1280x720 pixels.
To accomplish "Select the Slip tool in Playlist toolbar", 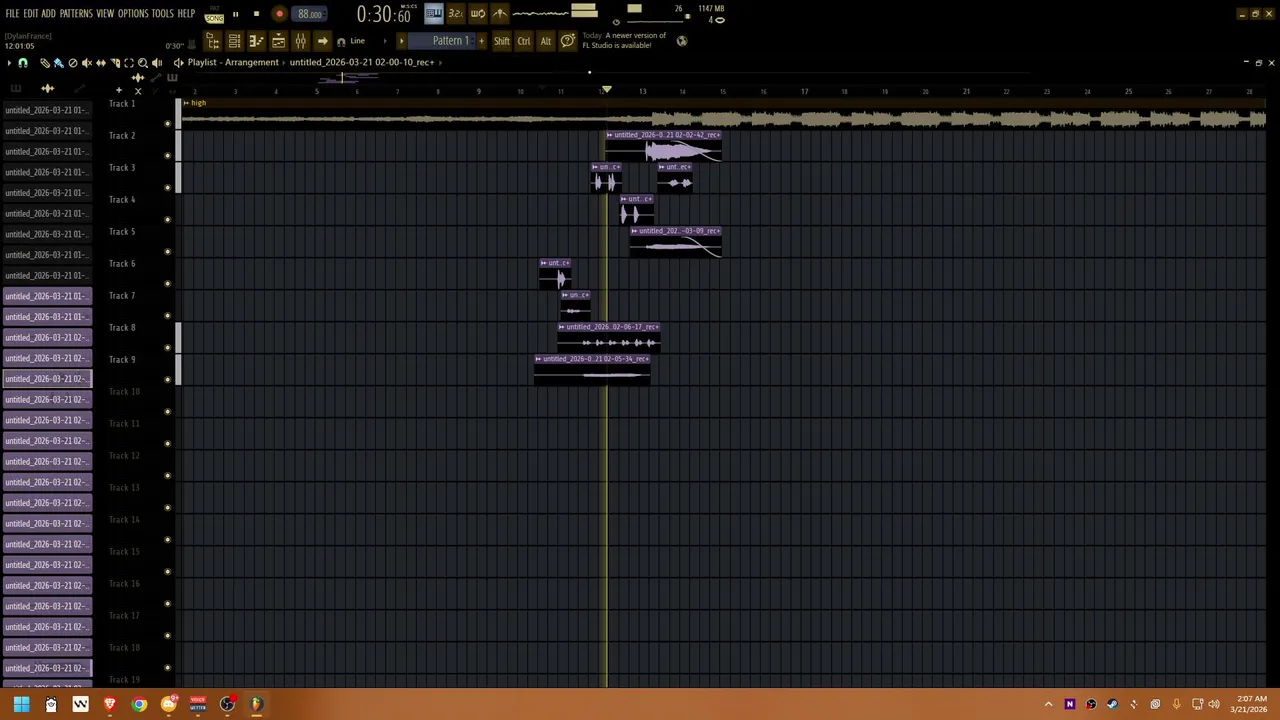I will pyautogui.click(x=100, y=63).
